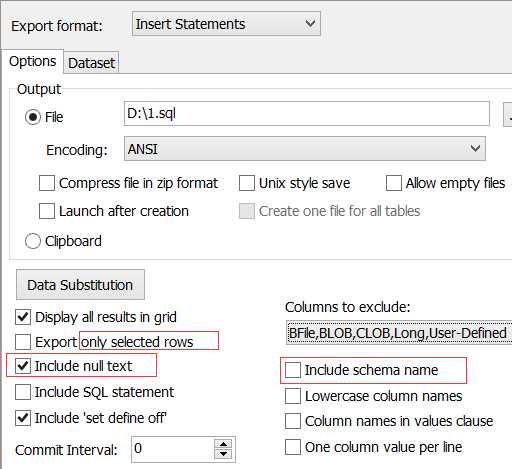The image size is (512, 469).
Task: Enable Compress file in zip format
Action: click(x=47, y=183)
